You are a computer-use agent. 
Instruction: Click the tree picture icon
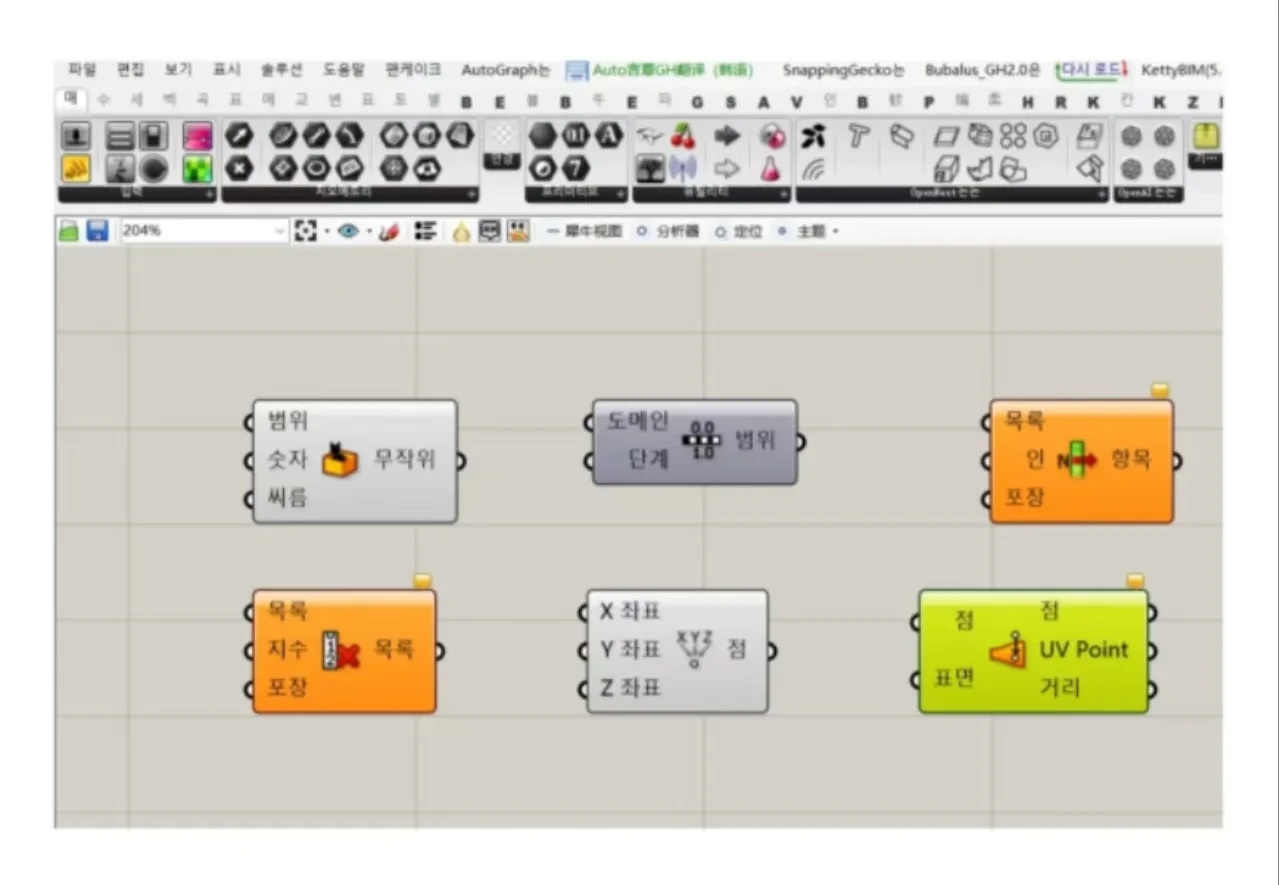pos(651,168)
